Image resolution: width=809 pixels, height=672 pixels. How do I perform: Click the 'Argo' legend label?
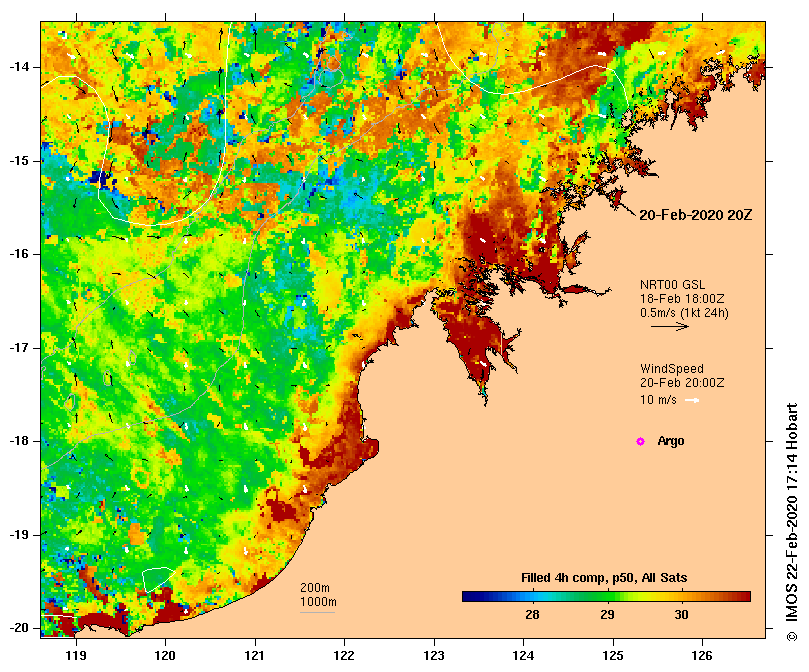click(x=671, y=441)
